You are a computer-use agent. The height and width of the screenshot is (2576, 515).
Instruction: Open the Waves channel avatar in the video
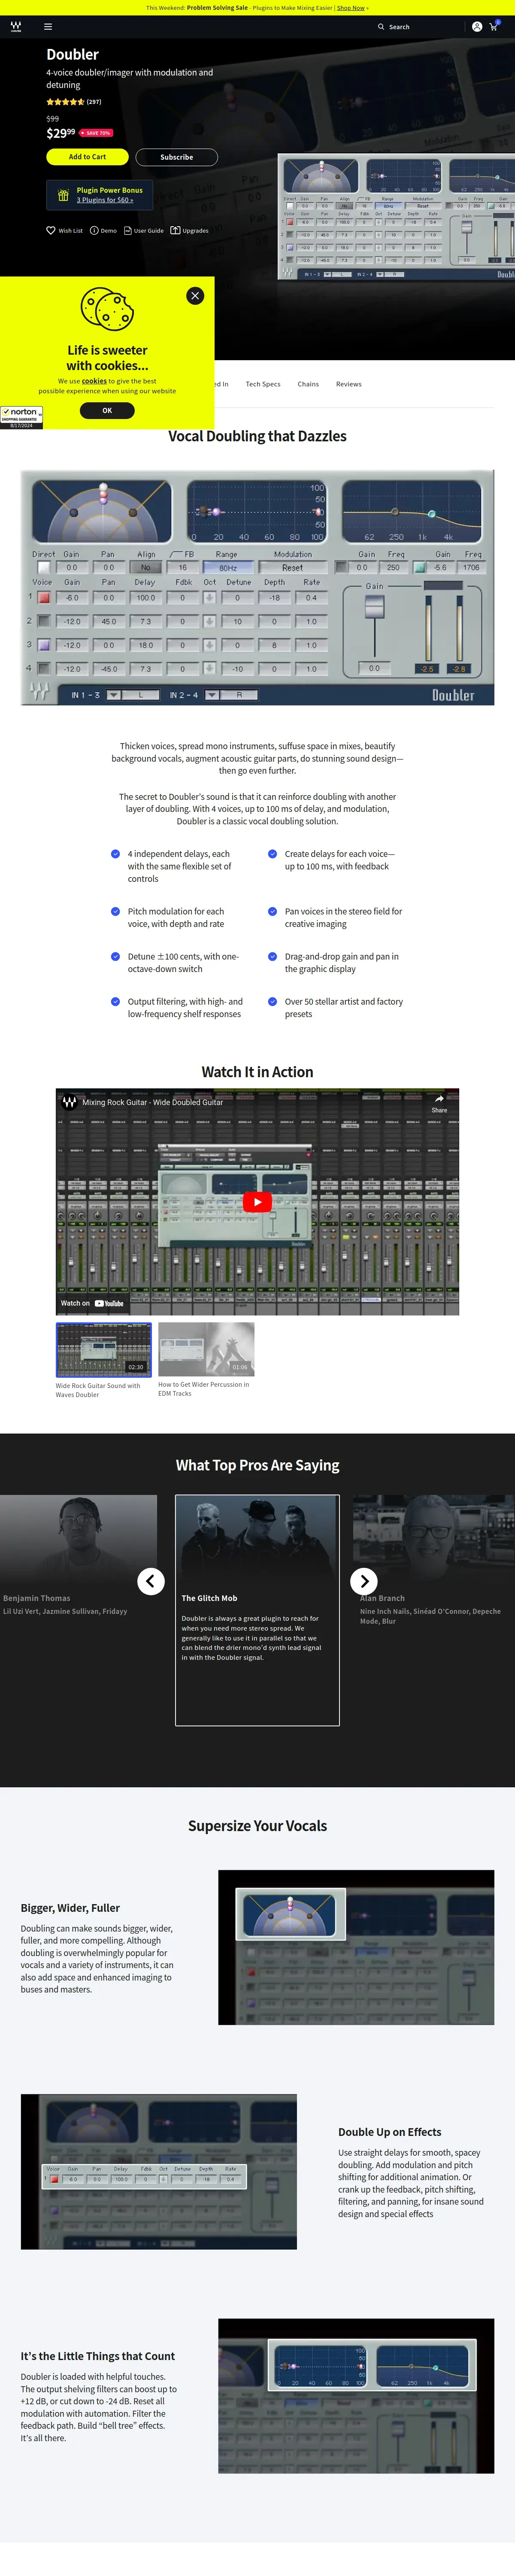[x=69, y=1102]
